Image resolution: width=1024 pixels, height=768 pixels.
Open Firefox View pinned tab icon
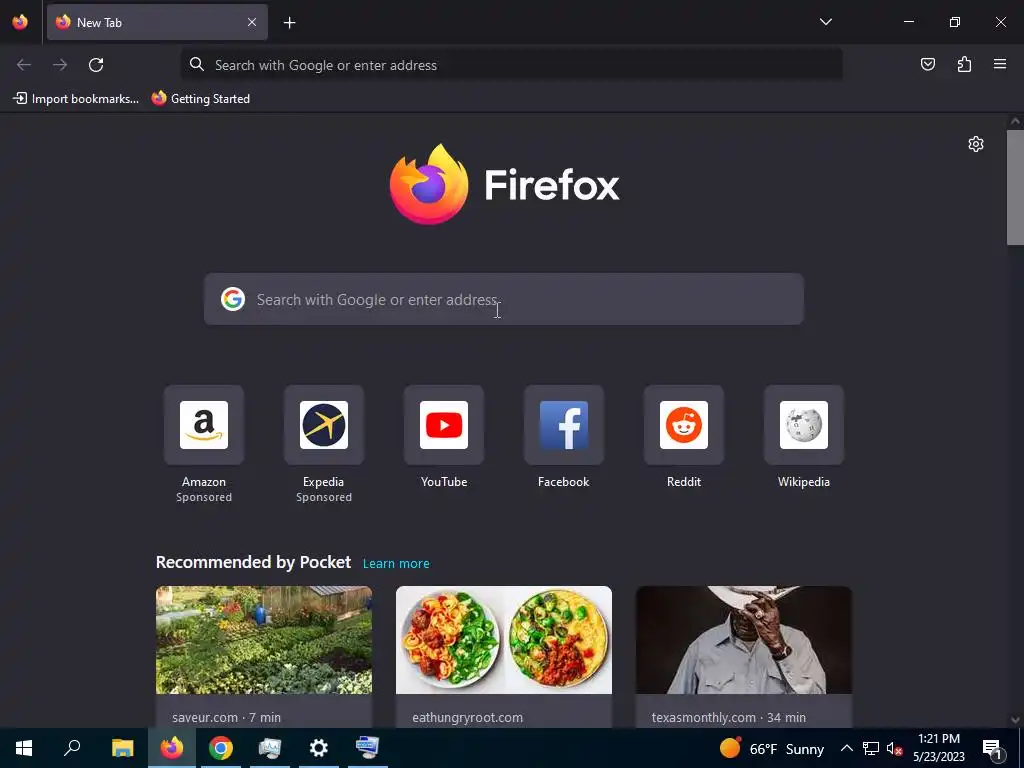(20, 22)
